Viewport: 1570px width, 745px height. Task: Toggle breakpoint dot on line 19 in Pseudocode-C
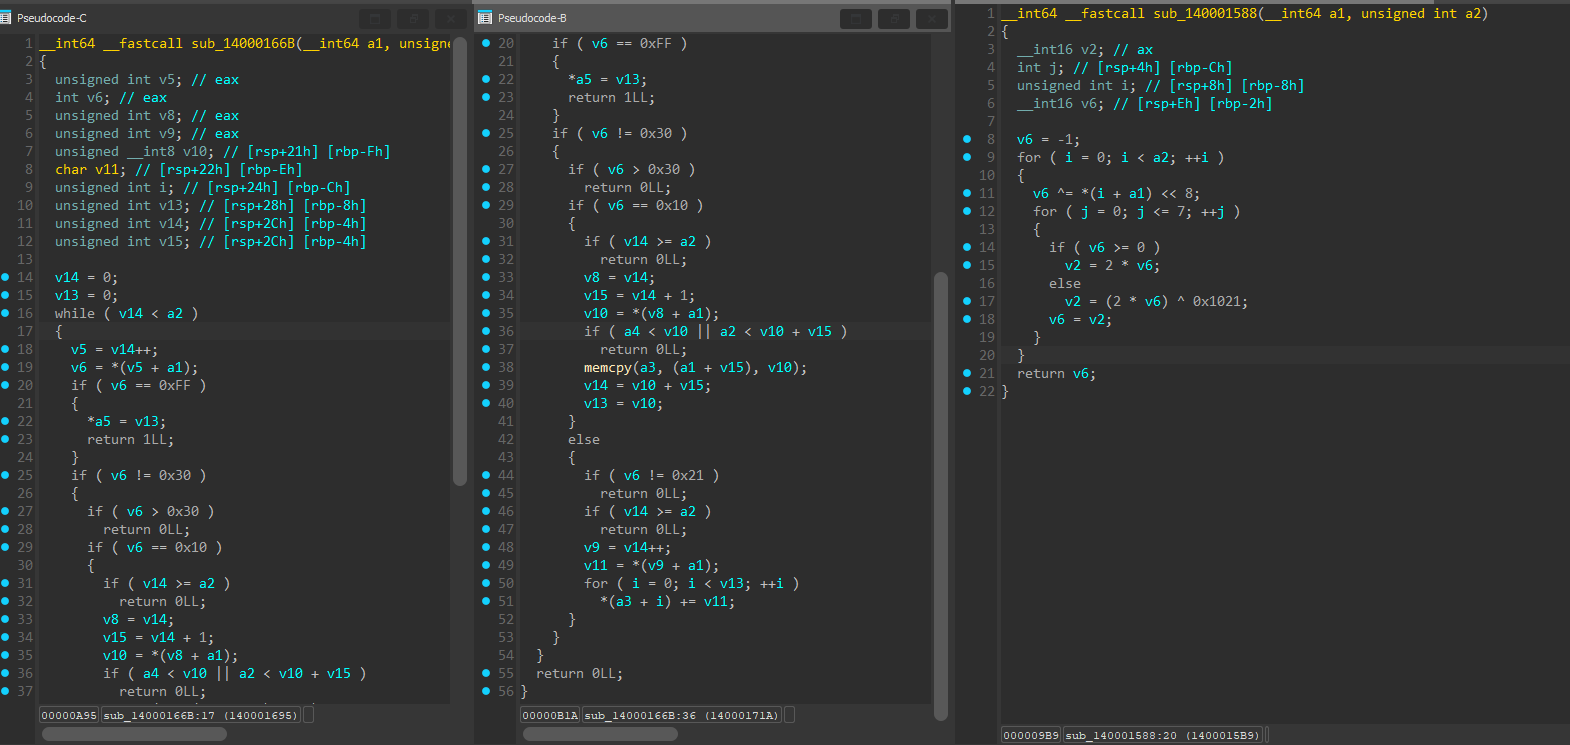click(5, 367)
